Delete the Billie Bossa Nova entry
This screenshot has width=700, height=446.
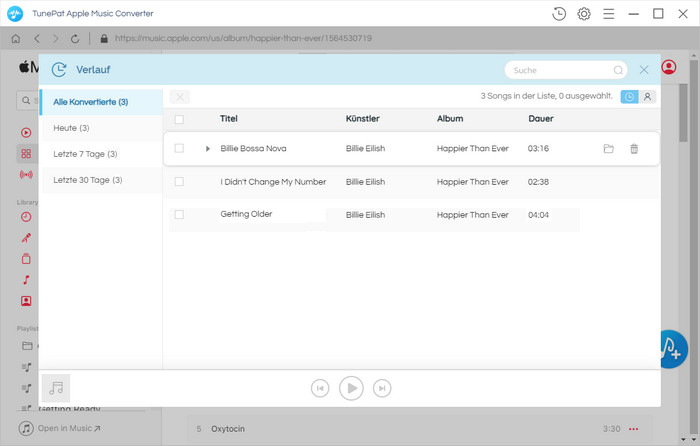coord(634,149)
